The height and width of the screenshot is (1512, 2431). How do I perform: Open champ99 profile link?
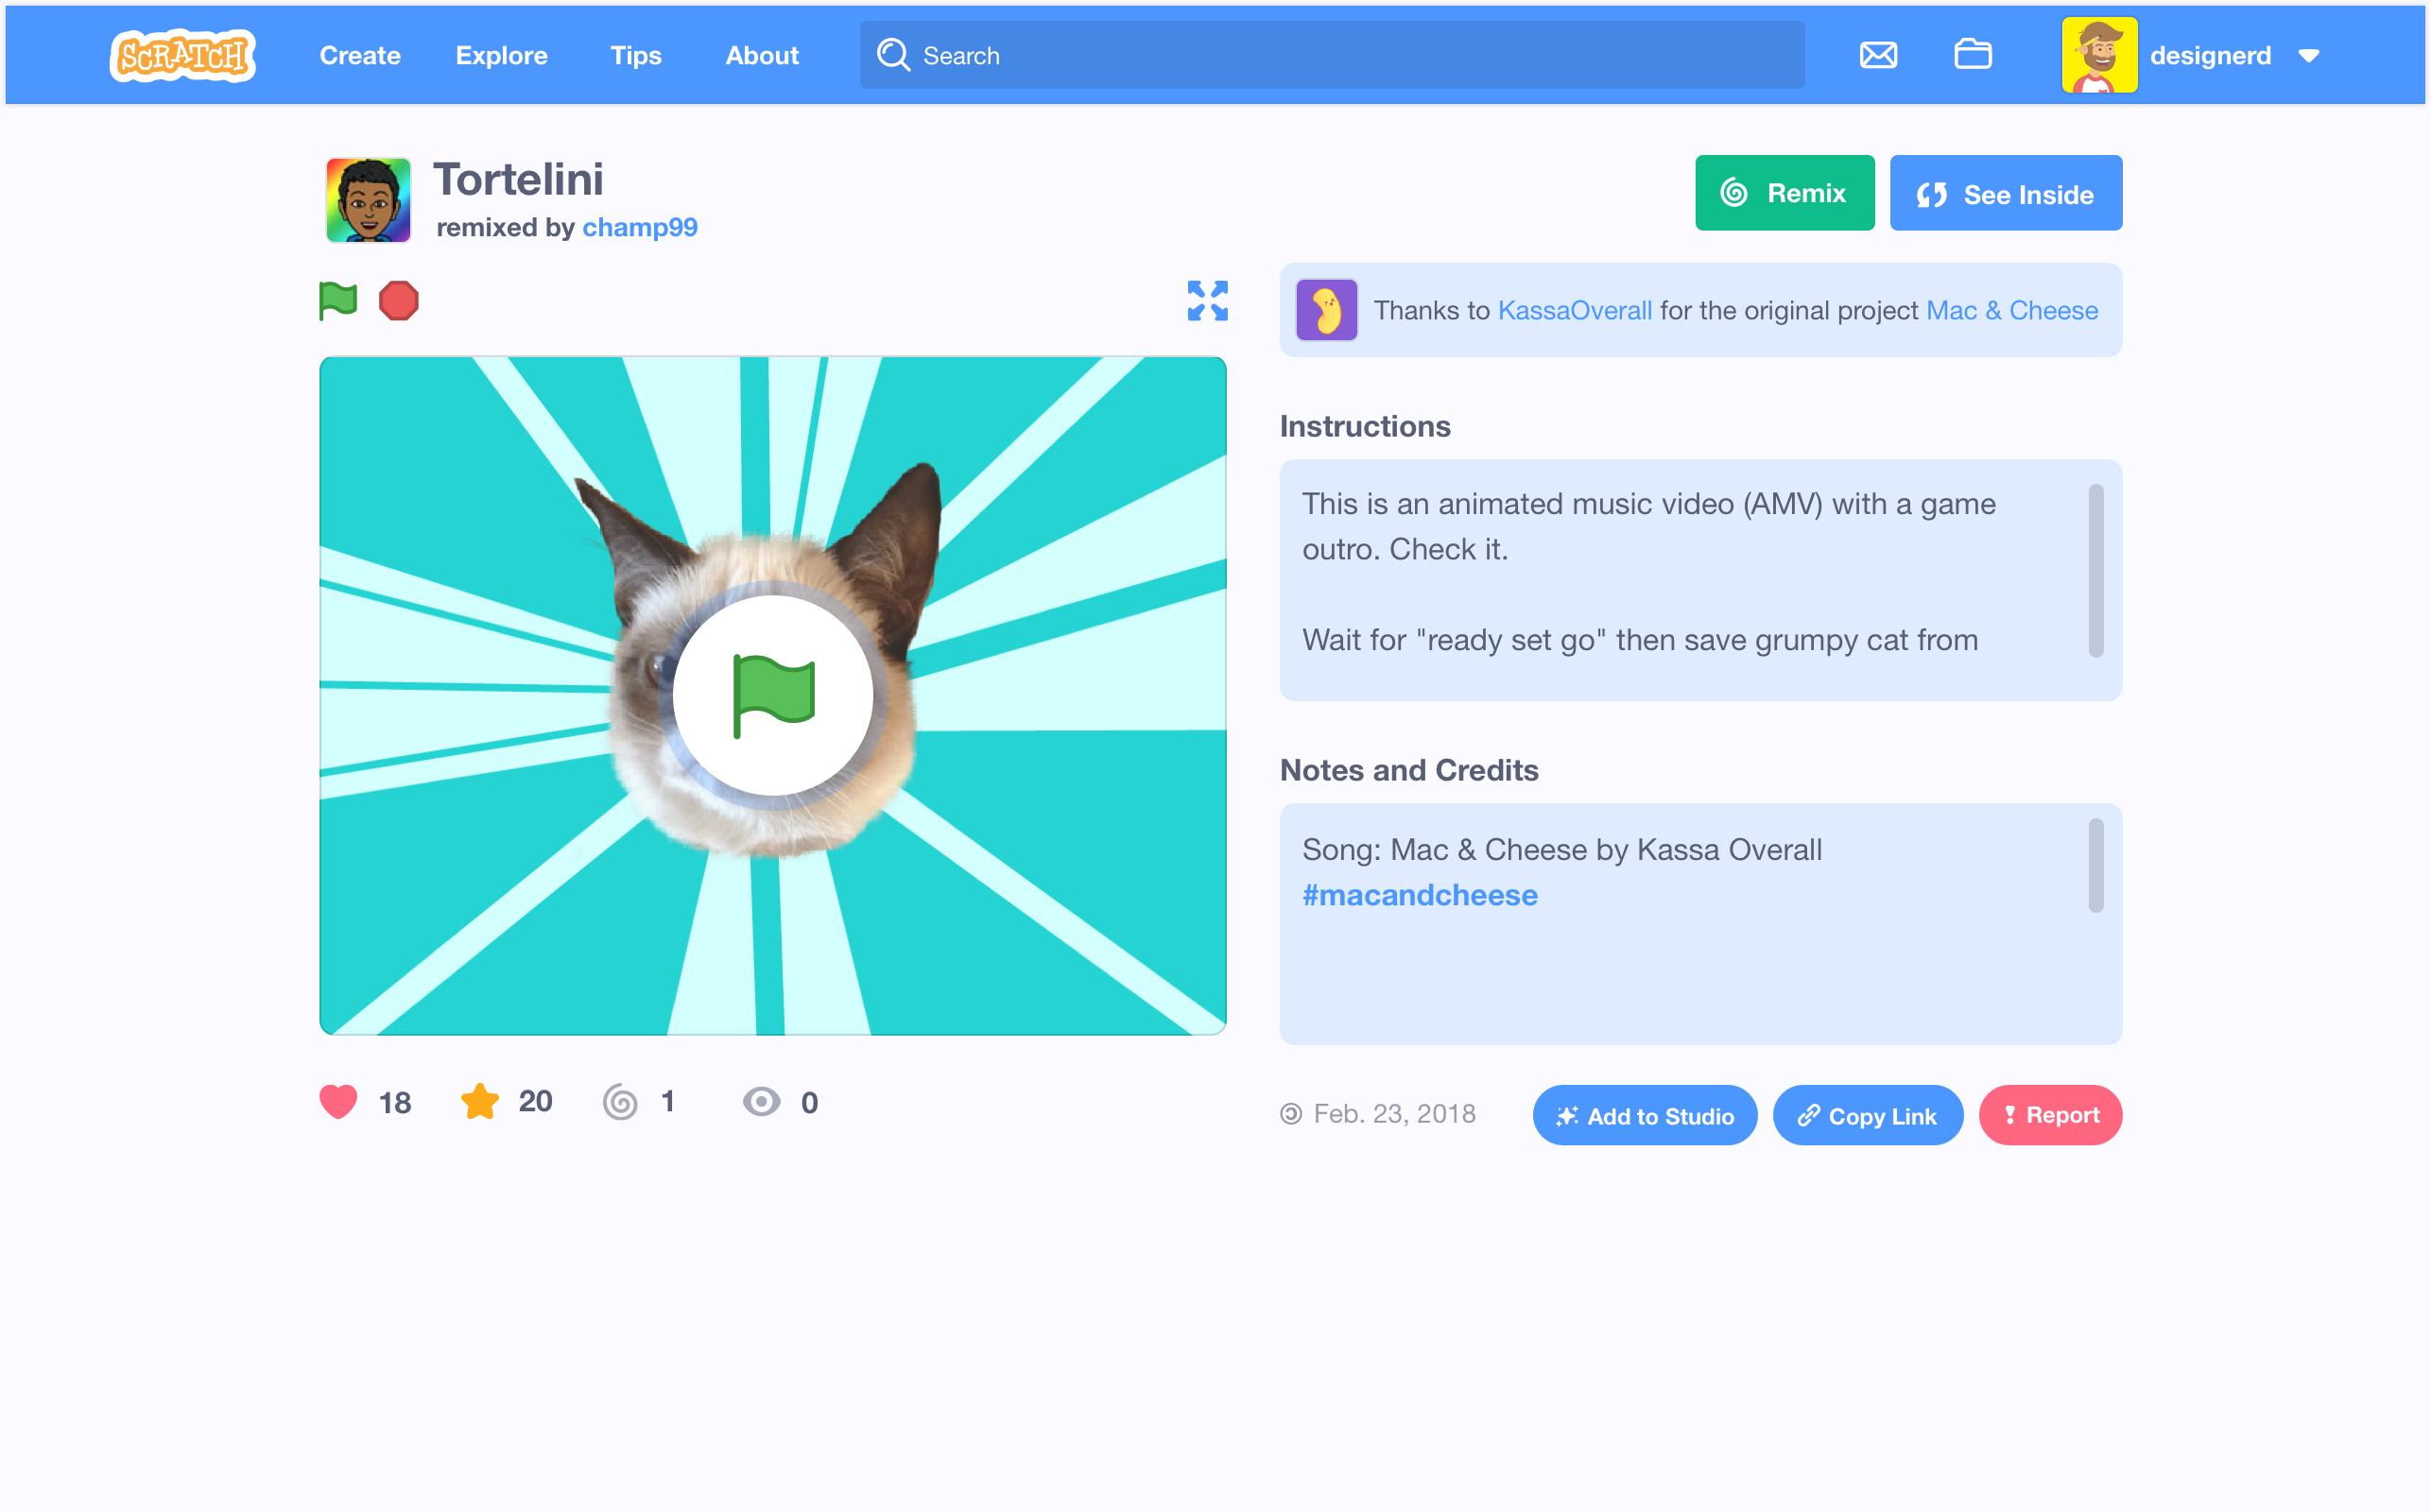point(639,227)
